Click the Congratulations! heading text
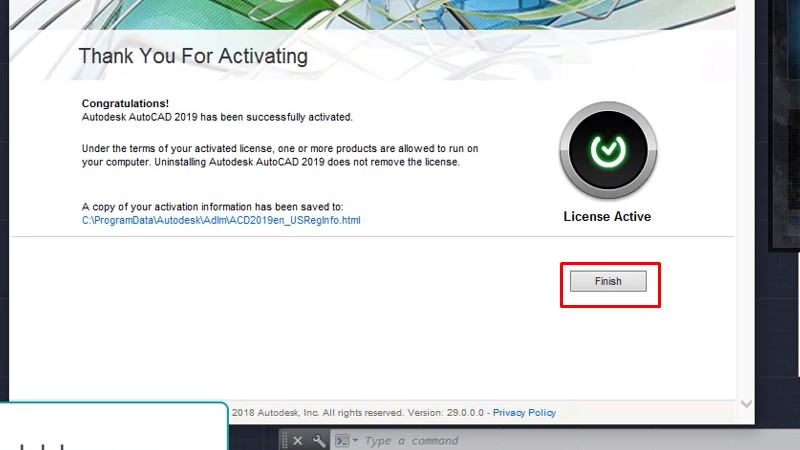This screenshot has height=450, width=800. [125, 103]
